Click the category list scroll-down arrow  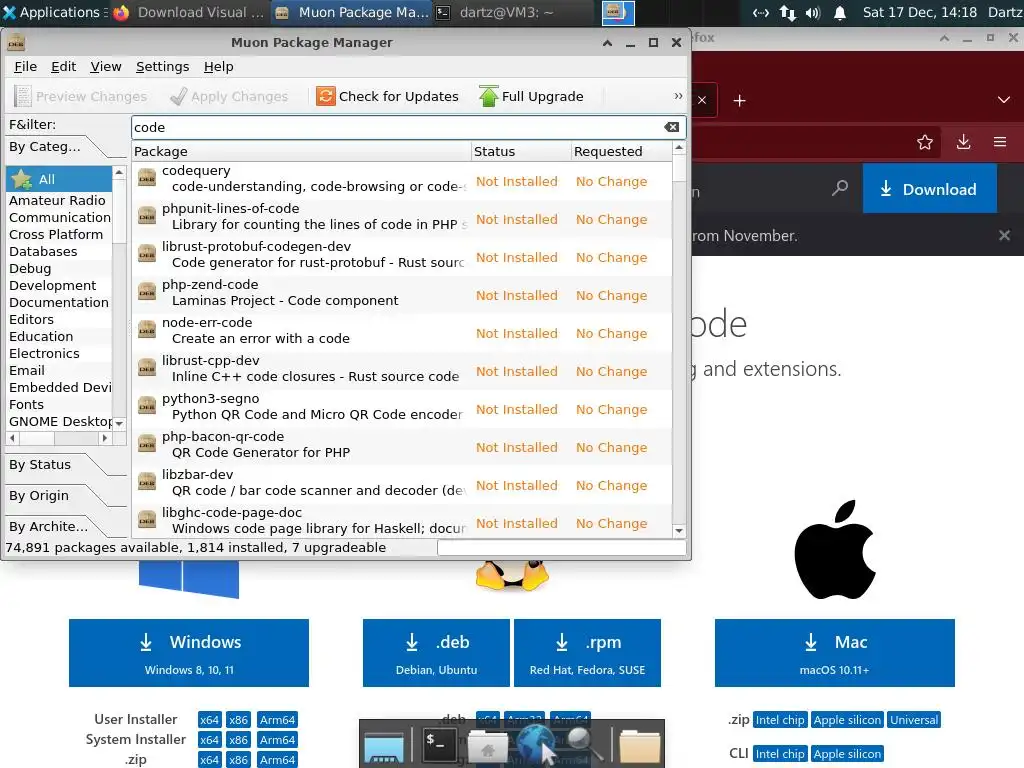pos(119,423)
